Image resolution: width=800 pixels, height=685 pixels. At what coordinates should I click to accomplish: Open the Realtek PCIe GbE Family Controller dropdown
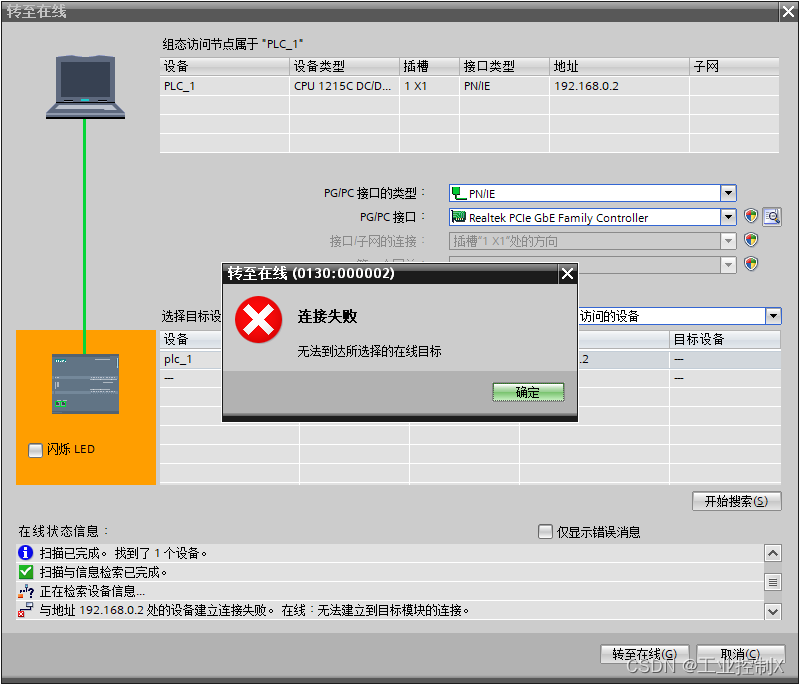point(730,217)
